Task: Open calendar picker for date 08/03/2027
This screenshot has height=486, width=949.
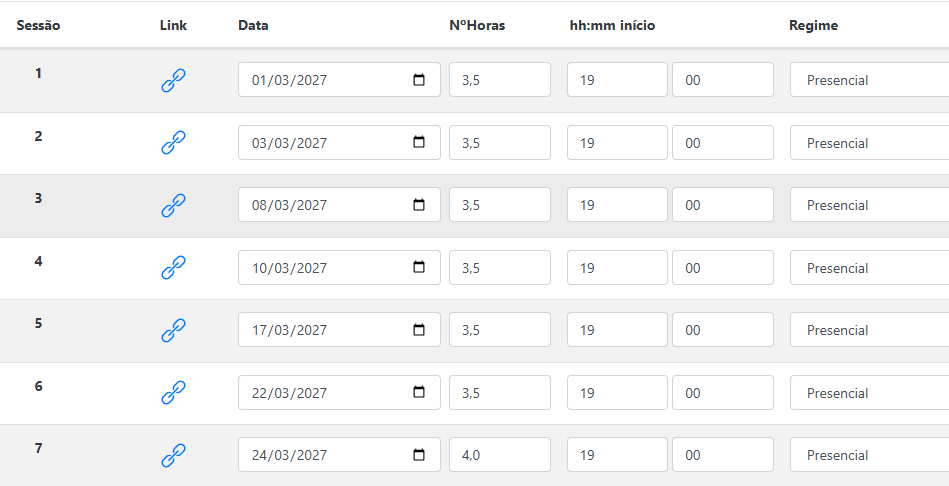Action: [x=419, y=205]
